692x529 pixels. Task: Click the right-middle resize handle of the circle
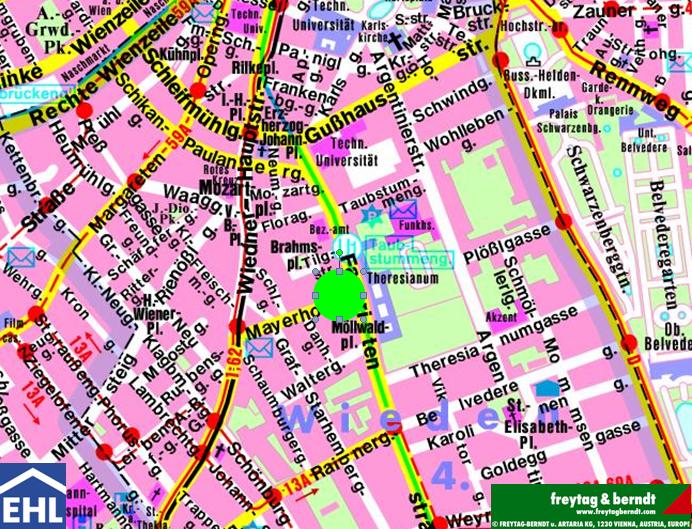pos(365,293)
